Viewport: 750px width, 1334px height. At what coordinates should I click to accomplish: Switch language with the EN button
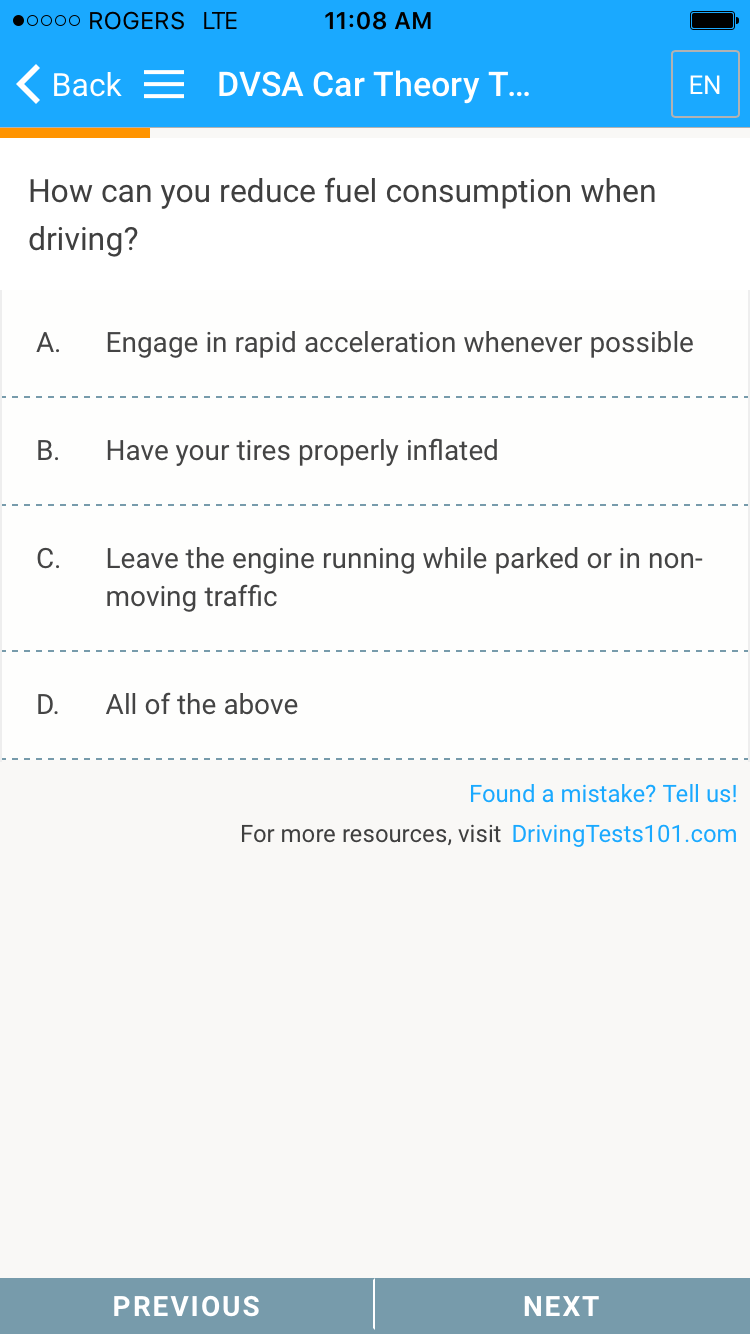(x=705, y=85)
